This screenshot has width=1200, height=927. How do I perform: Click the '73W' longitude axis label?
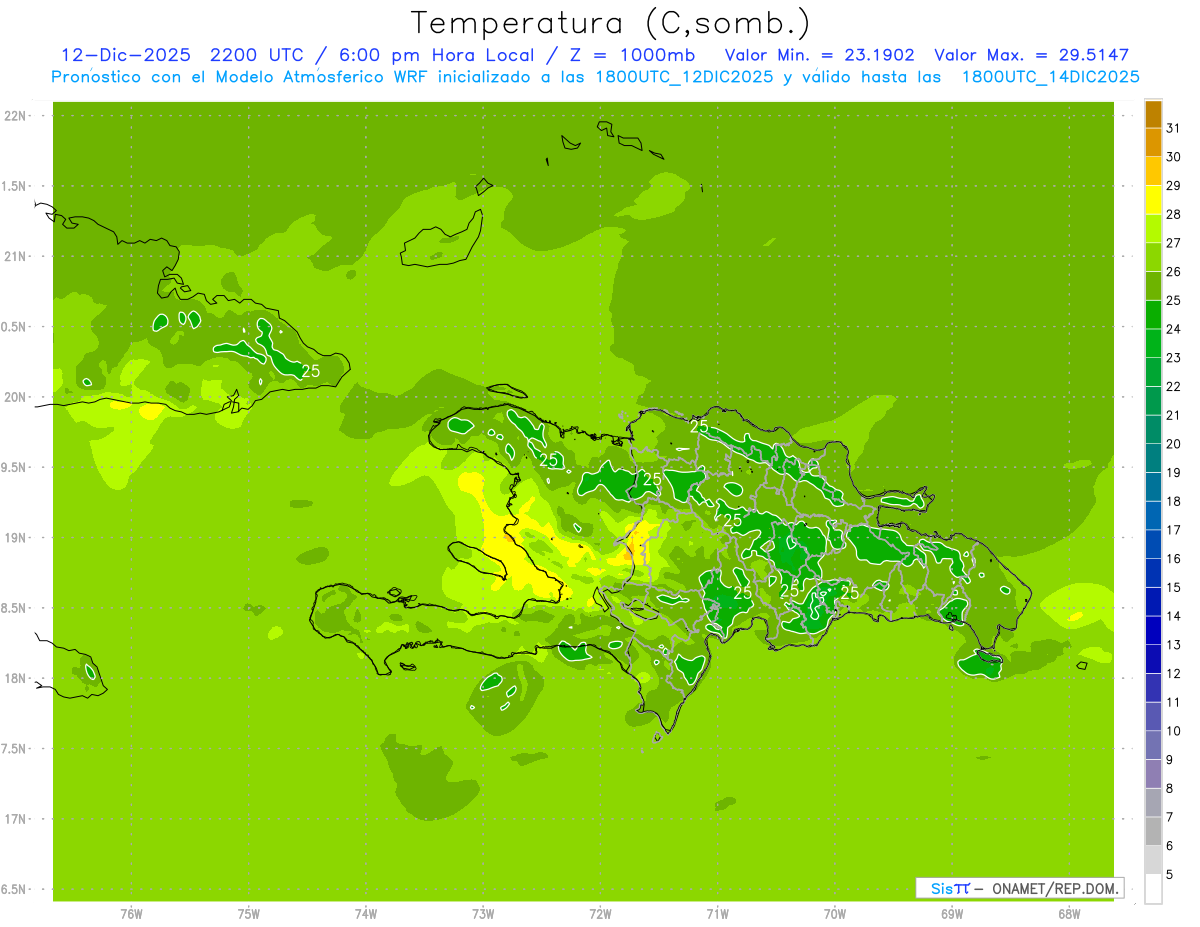pyautogui.click(x=483, y=913)
